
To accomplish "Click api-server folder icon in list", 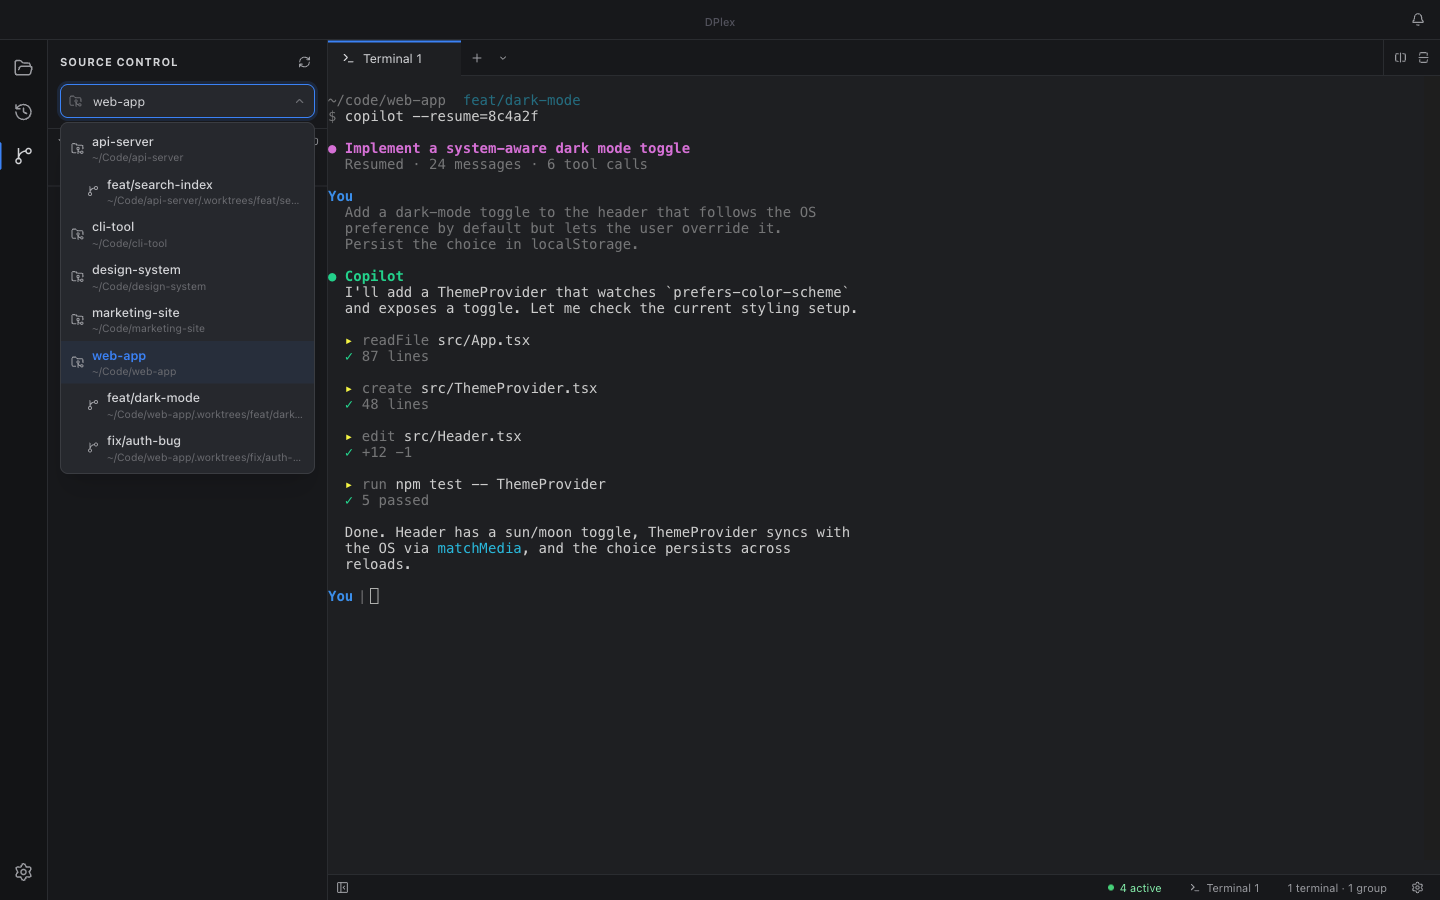I will coord(77,149).
